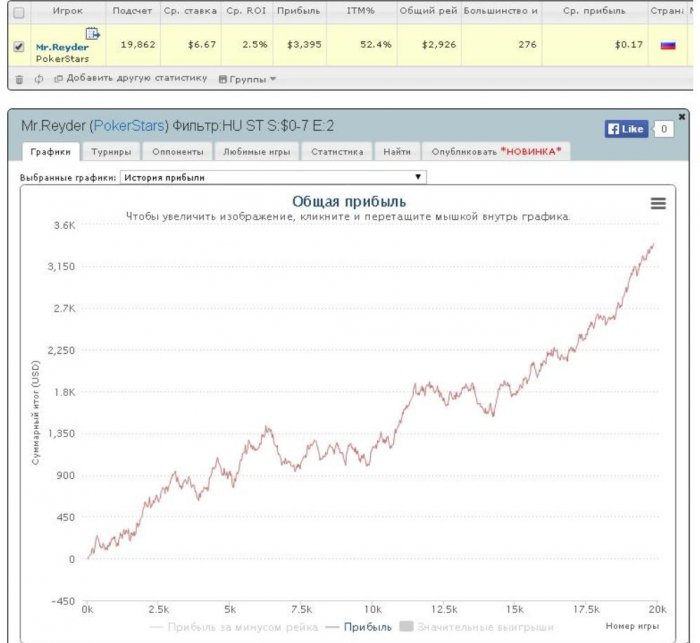700x643 pixels.
Task: Close the Mr.Reyder chart panel
Action: (682, 117)
